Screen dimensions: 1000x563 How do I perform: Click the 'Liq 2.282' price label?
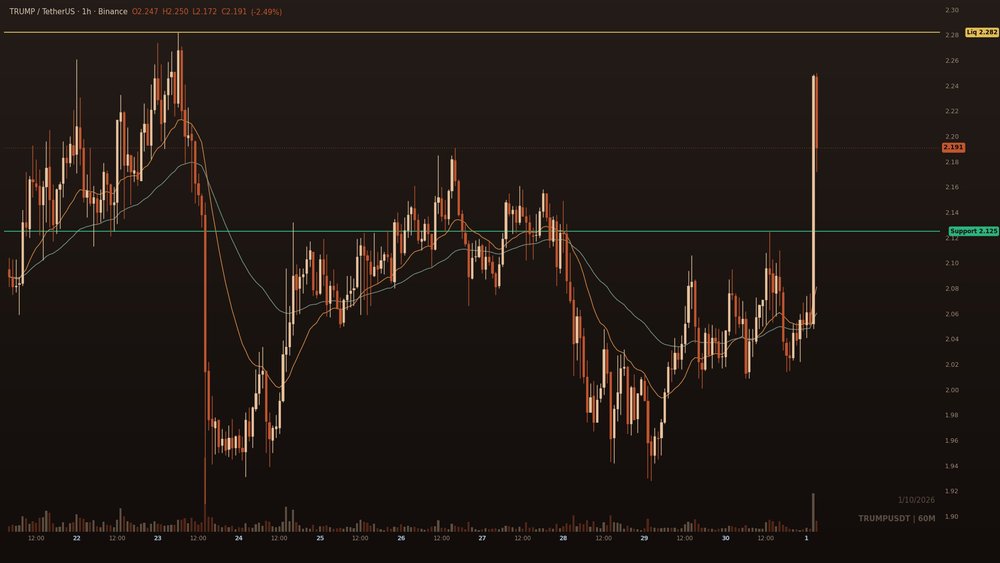pos(982,32)
